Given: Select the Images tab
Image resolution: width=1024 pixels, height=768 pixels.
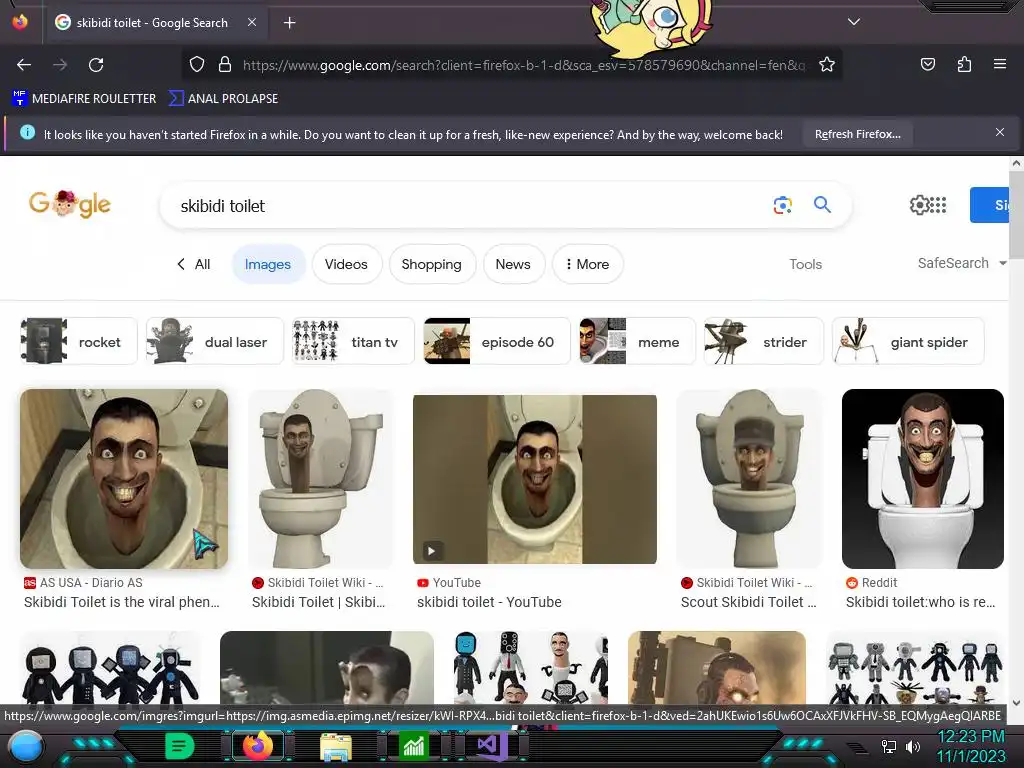Looking at the screenshot, I should [x=268, y=264].
